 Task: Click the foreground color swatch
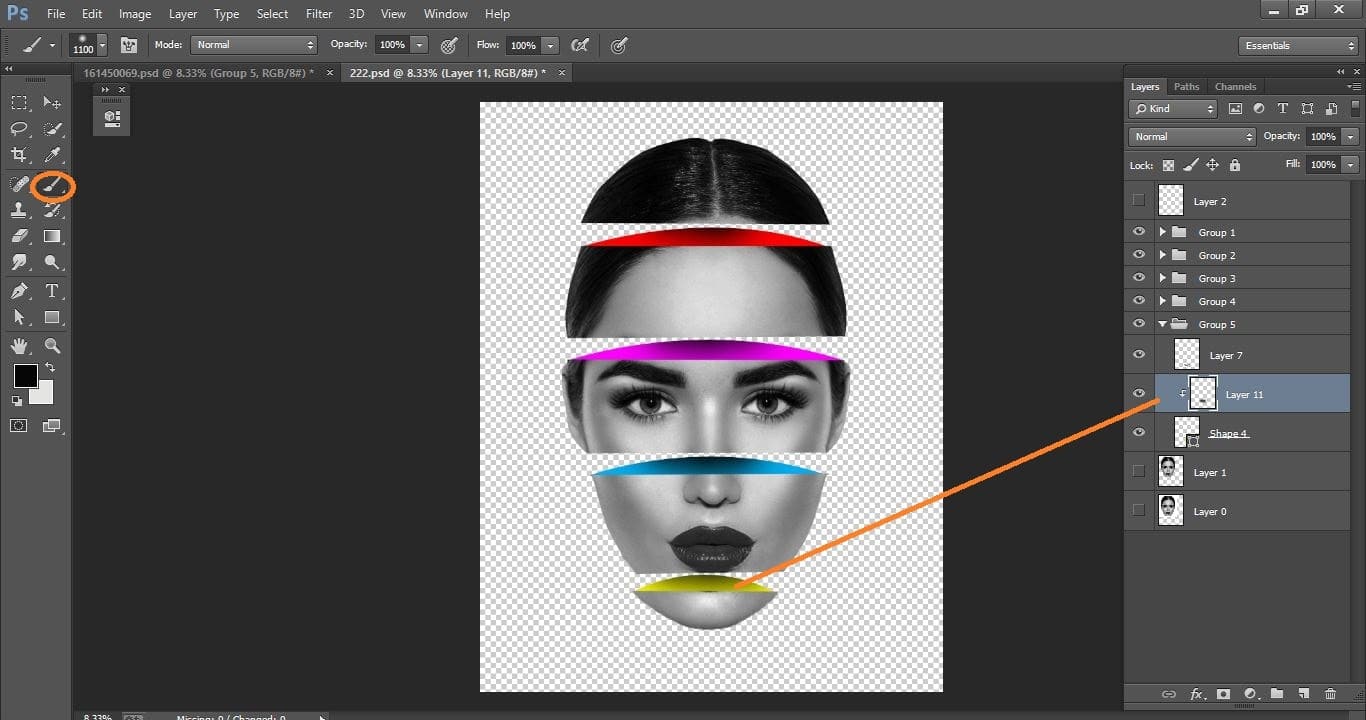coord(24,377)
